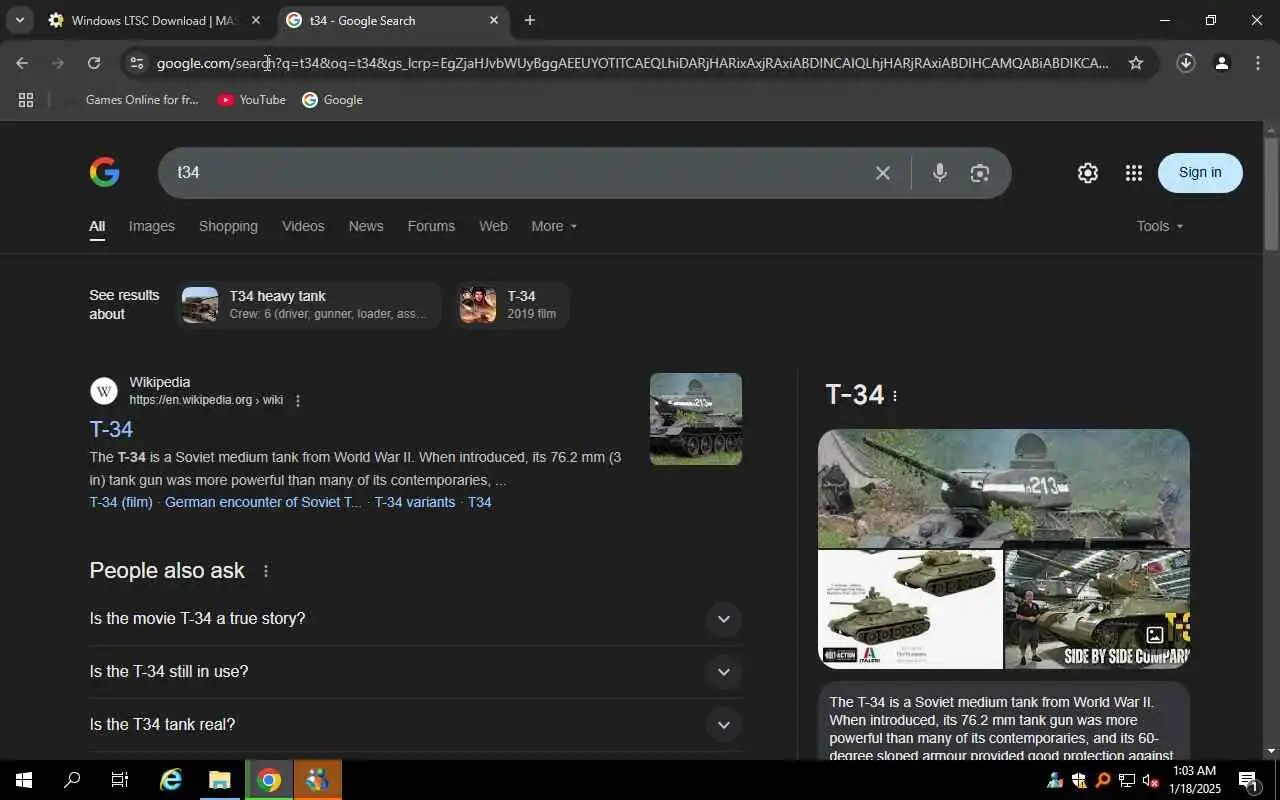Open File Explorer from taskbar

coord(219,780)
